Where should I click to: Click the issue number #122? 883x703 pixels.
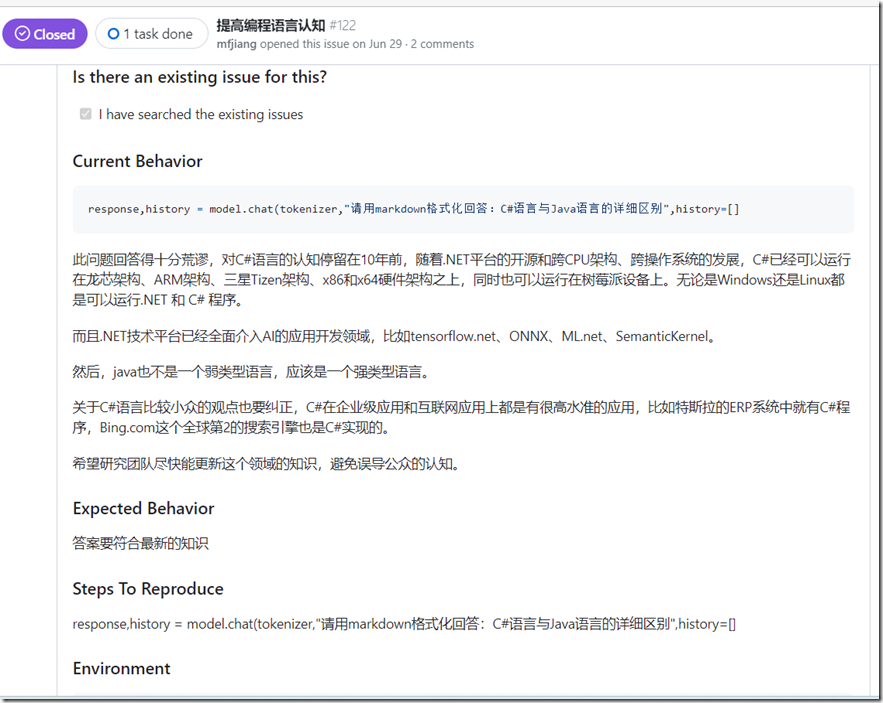point(342,25)
